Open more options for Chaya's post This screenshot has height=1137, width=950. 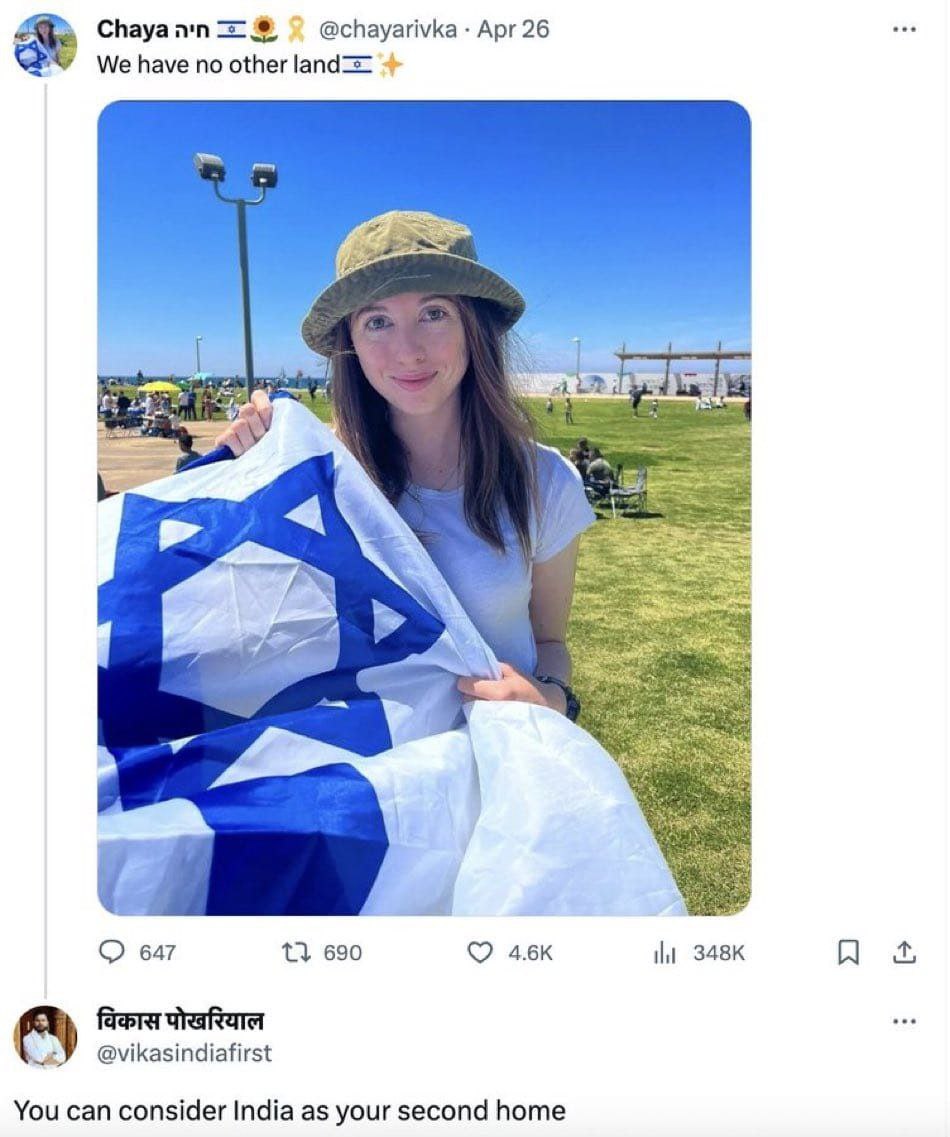tap(904, 30)
